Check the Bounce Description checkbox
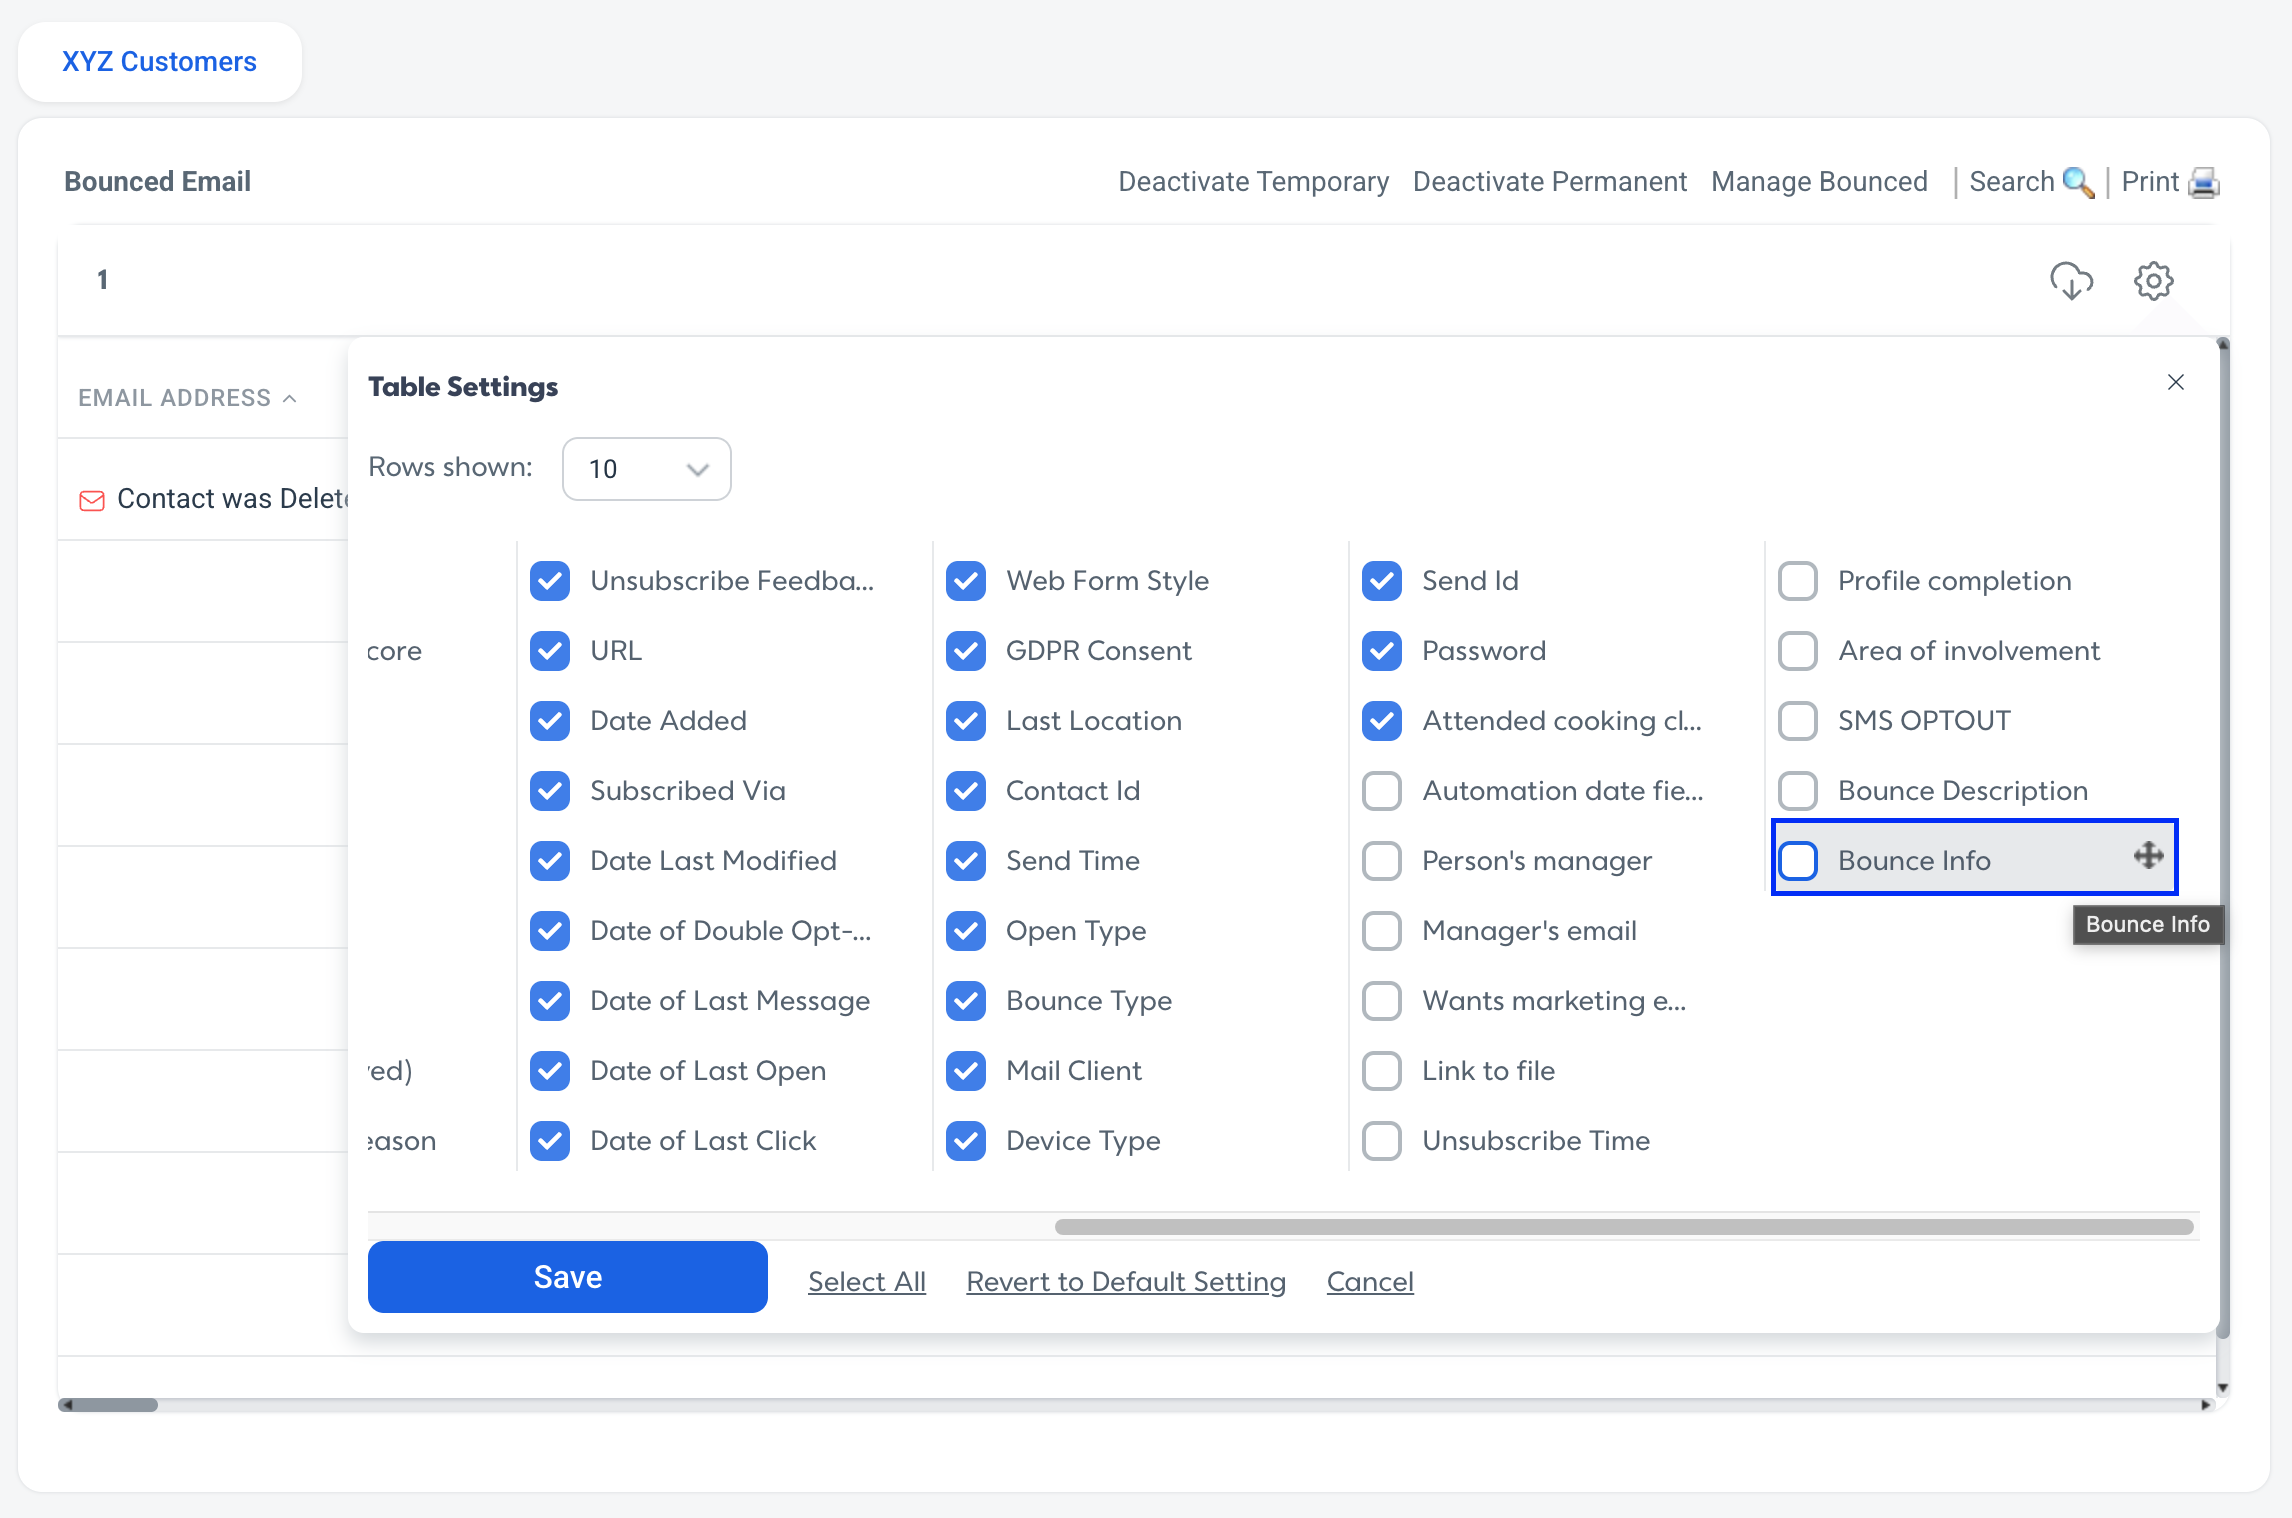This screenshot has height=1518, width=2292. click(x=1798, y=791)
